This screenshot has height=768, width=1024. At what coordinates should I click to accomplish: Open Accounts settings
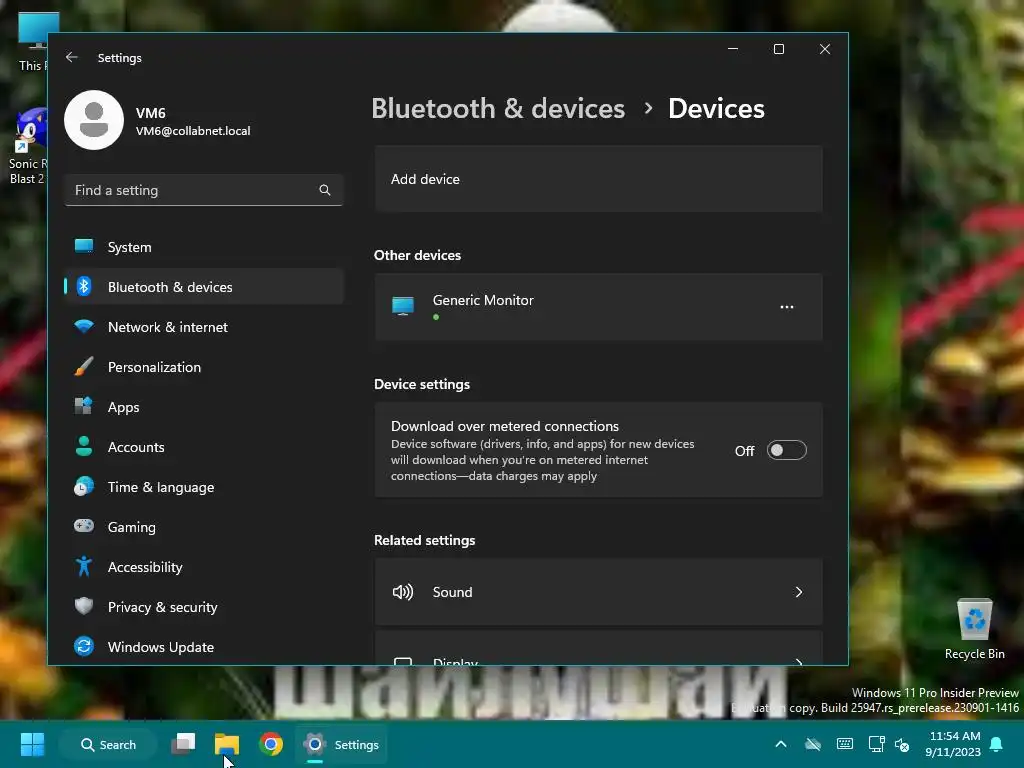[x=204, y=447]
